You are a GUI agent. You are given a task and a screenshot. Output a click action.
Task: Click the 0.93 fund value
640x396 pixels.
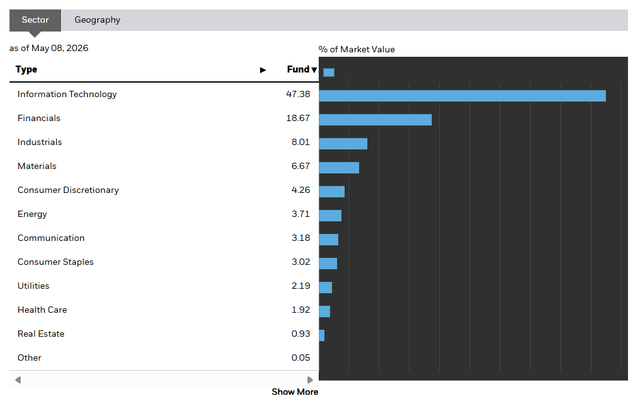pos(300,334)
